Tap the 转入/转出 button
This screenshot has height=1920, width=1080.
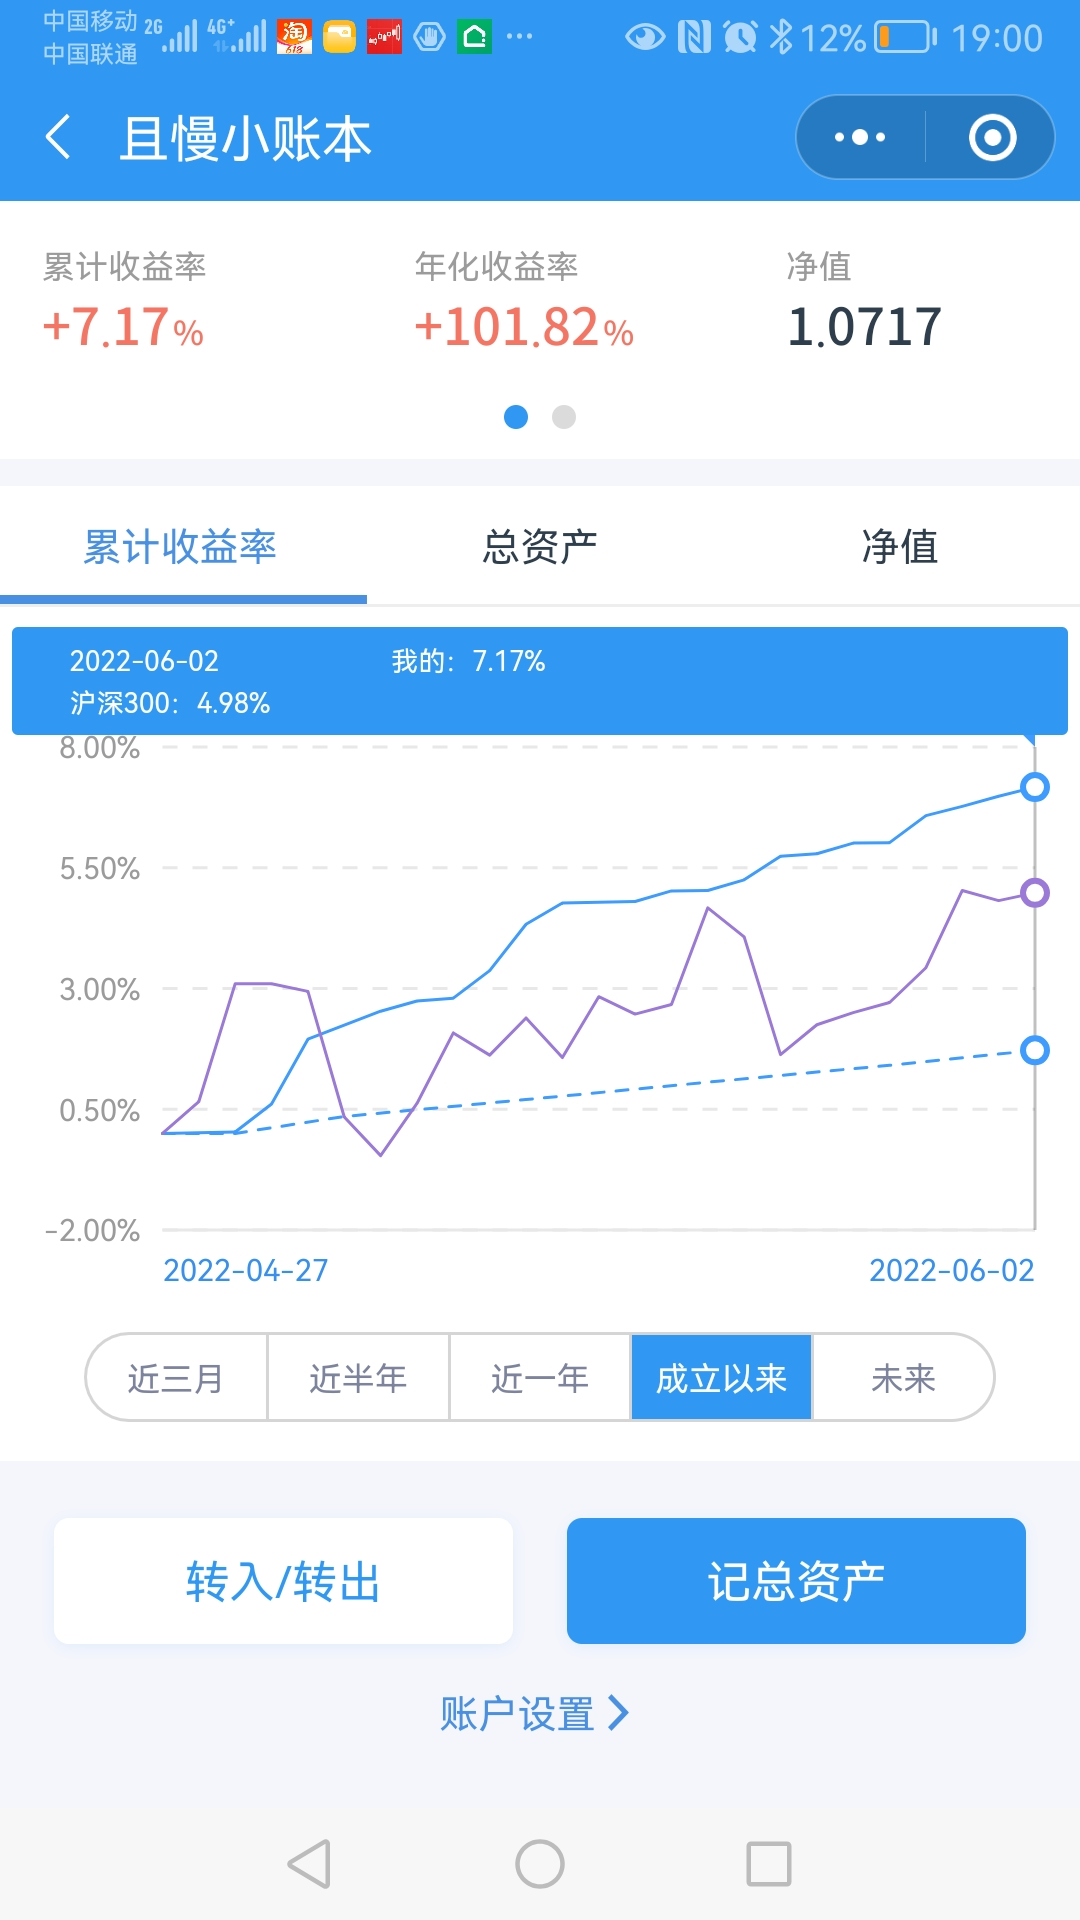coord(283,1581)
